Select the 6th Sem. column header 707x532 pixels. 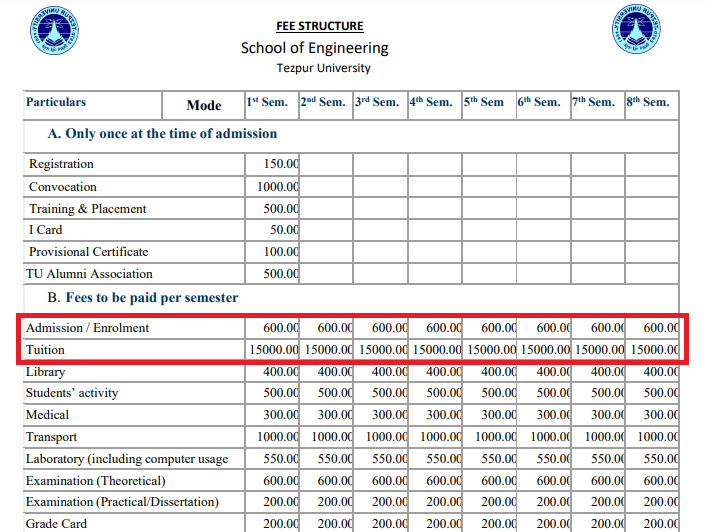[x=539, y=102]
